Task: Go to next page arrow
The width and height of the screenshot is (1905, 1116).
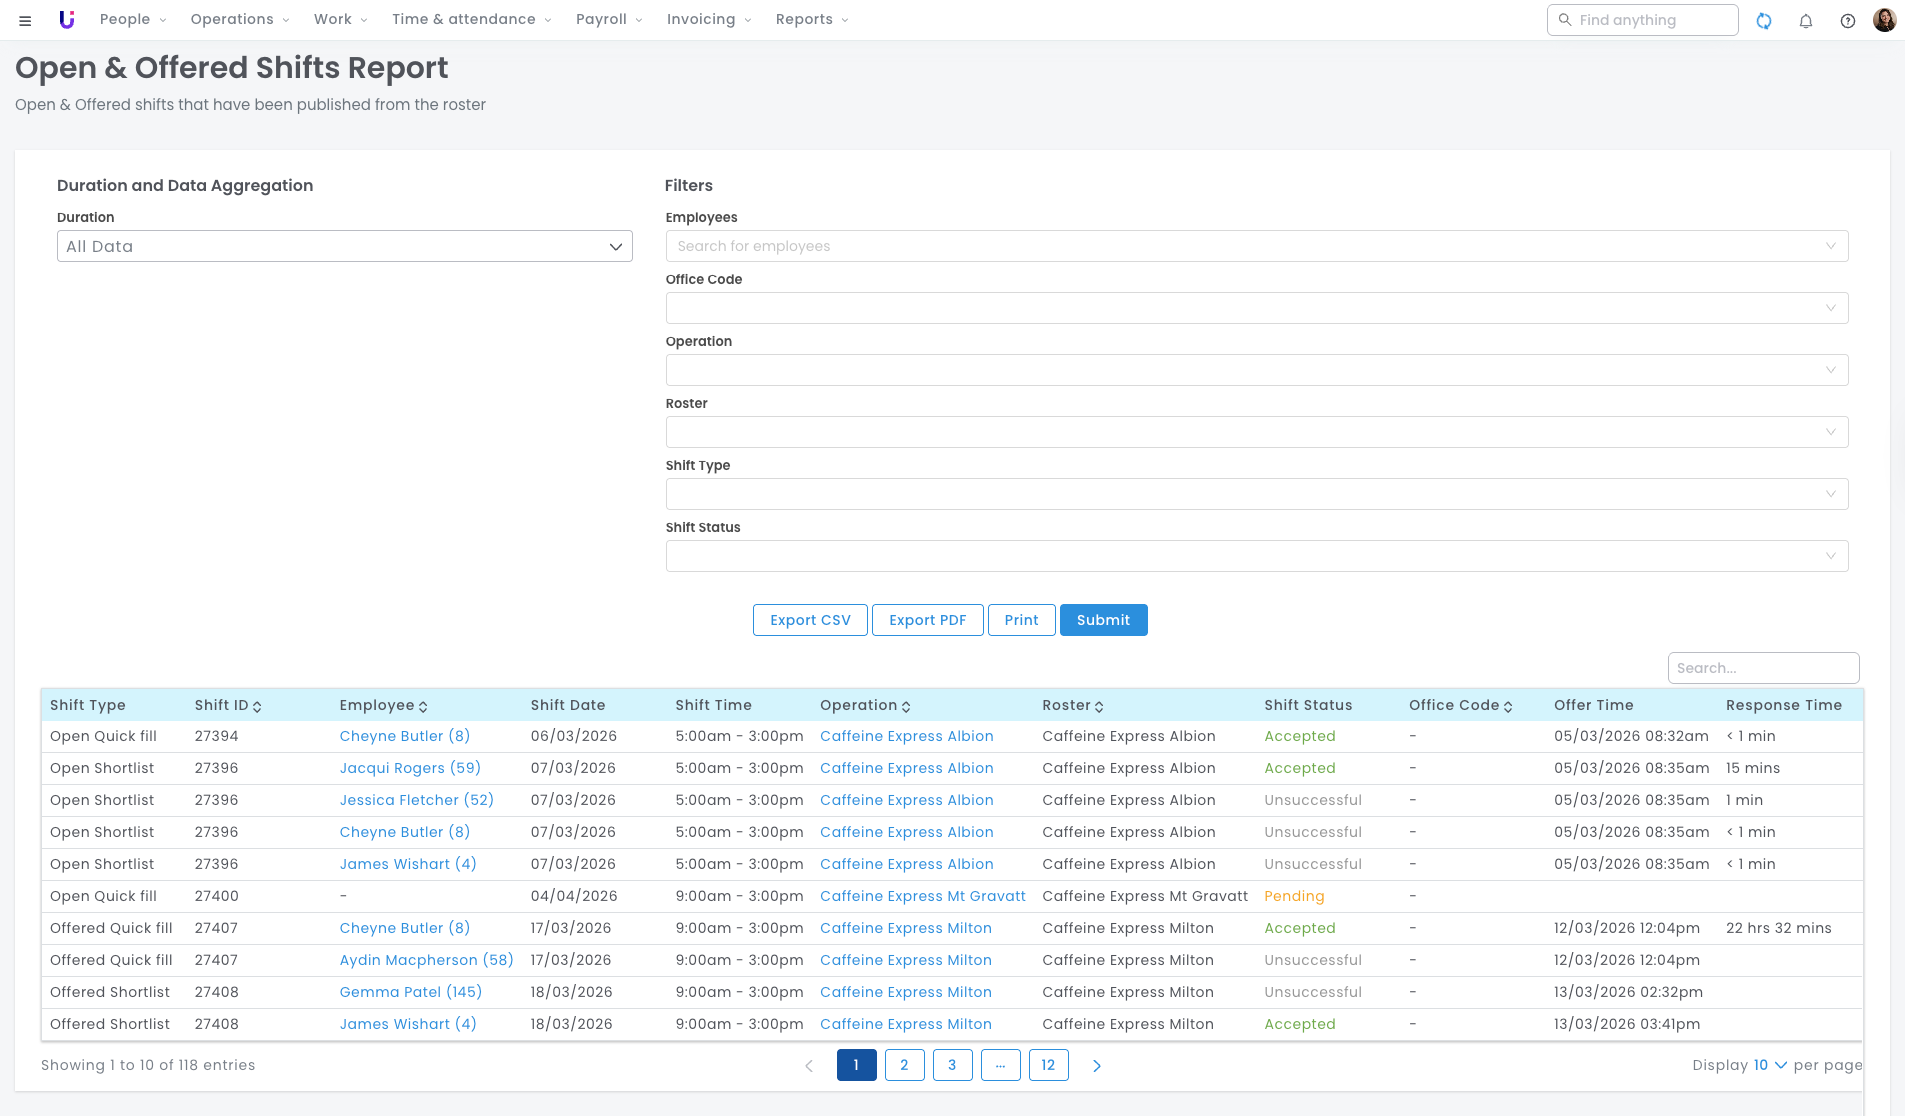Action: (1097, 1066)
